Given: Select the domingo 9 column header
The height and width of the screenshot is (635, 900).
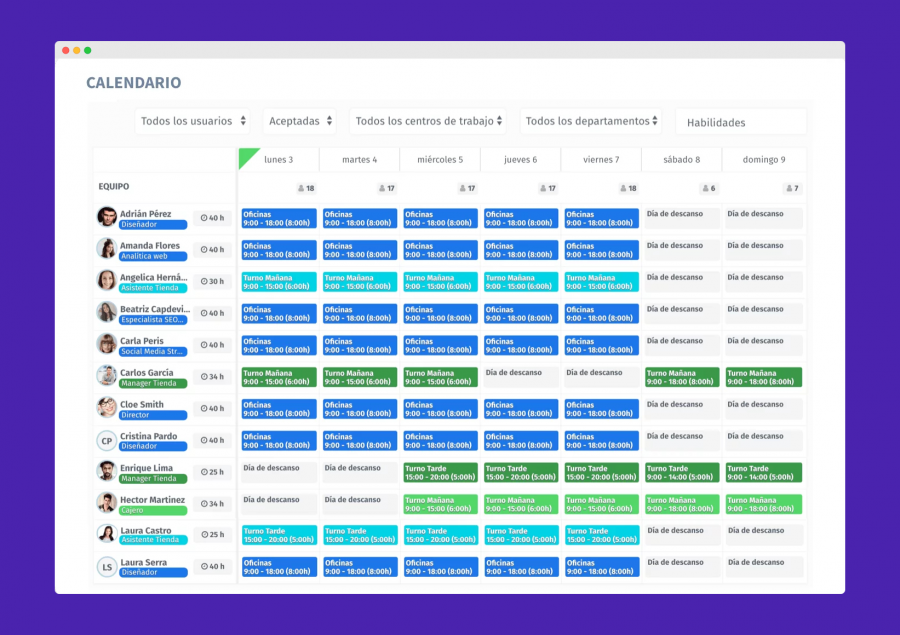Looking at the screenshot, I should [x=764, y=160].
